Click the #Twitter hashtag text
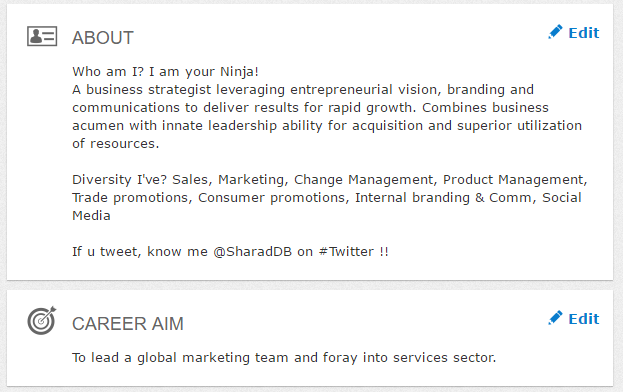This screenshot has height=392, width=623. click(x=346, y=252)
